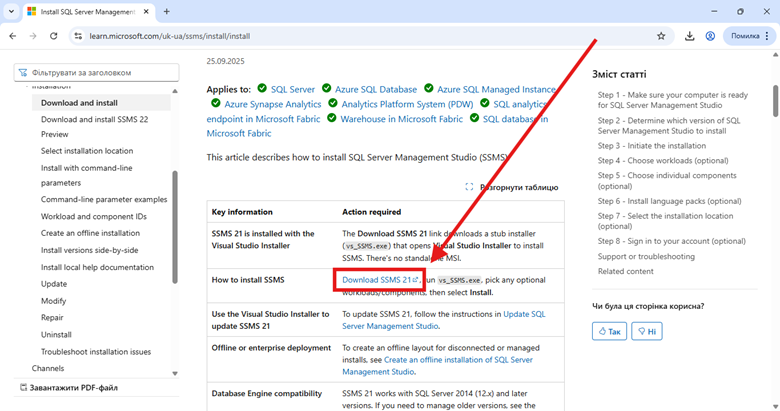Image resolution: width=780 pixels, height=411 pixels.
Task: Open site information icon in address bar
Action: pyautogui.click(x=78, y=36)
